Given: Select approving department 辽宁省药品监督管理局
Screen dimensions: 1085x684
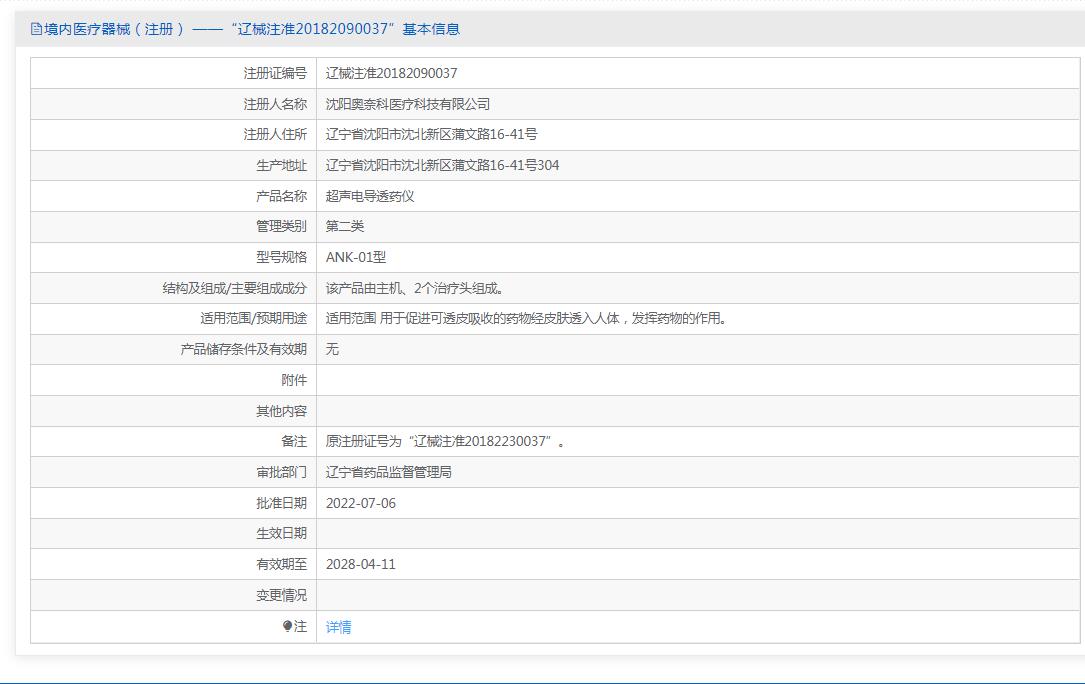Looking at the screenshot, I should [389, 472].
